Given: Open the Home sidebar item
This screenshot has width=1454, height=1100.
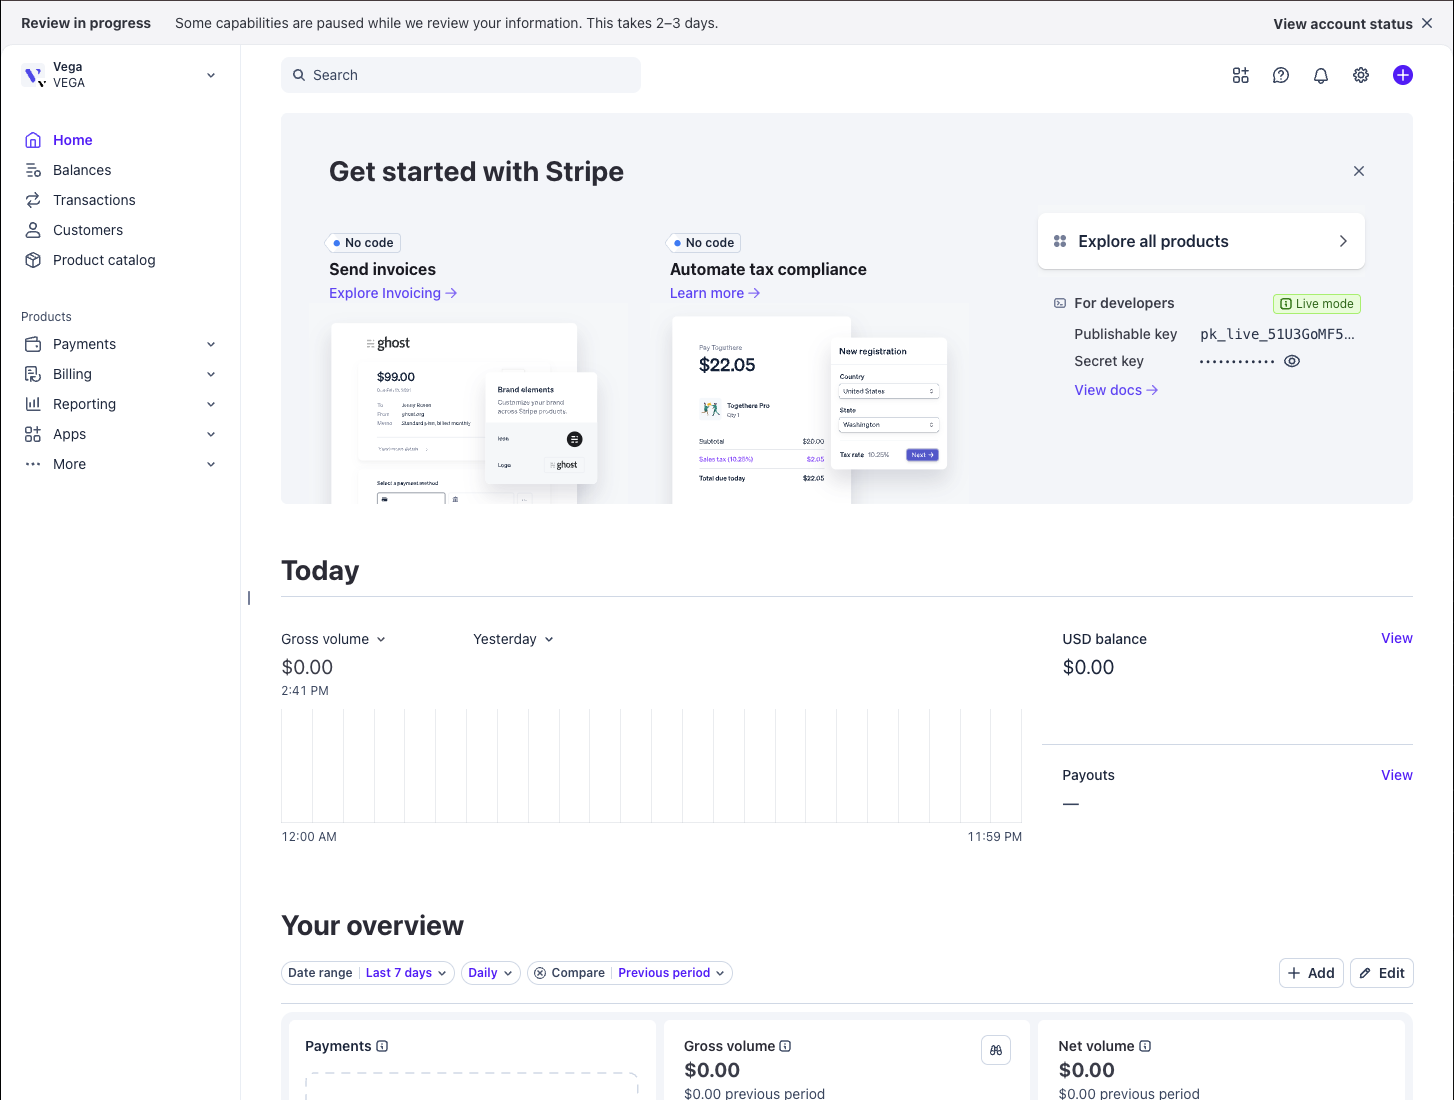Looking at the screenshot, I should tap(72, 140).
